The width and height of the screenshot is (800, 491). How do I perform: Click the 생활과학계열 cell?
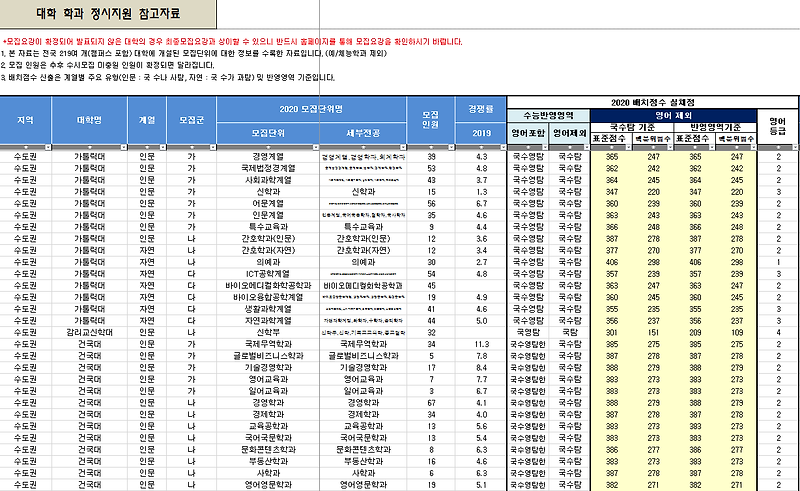pyautogui.click(x=268, y=309)
